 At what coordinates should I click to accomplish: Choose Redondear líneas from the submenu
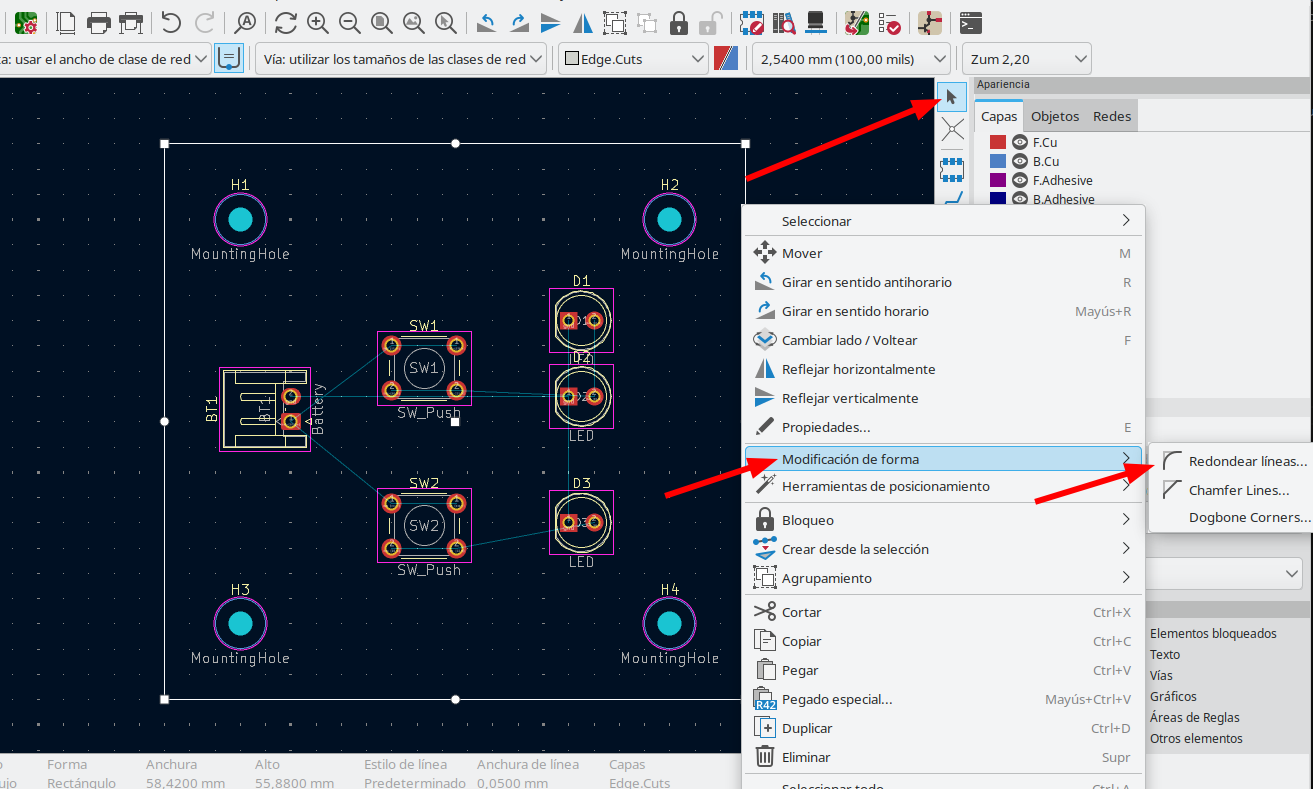(1247, 462)
